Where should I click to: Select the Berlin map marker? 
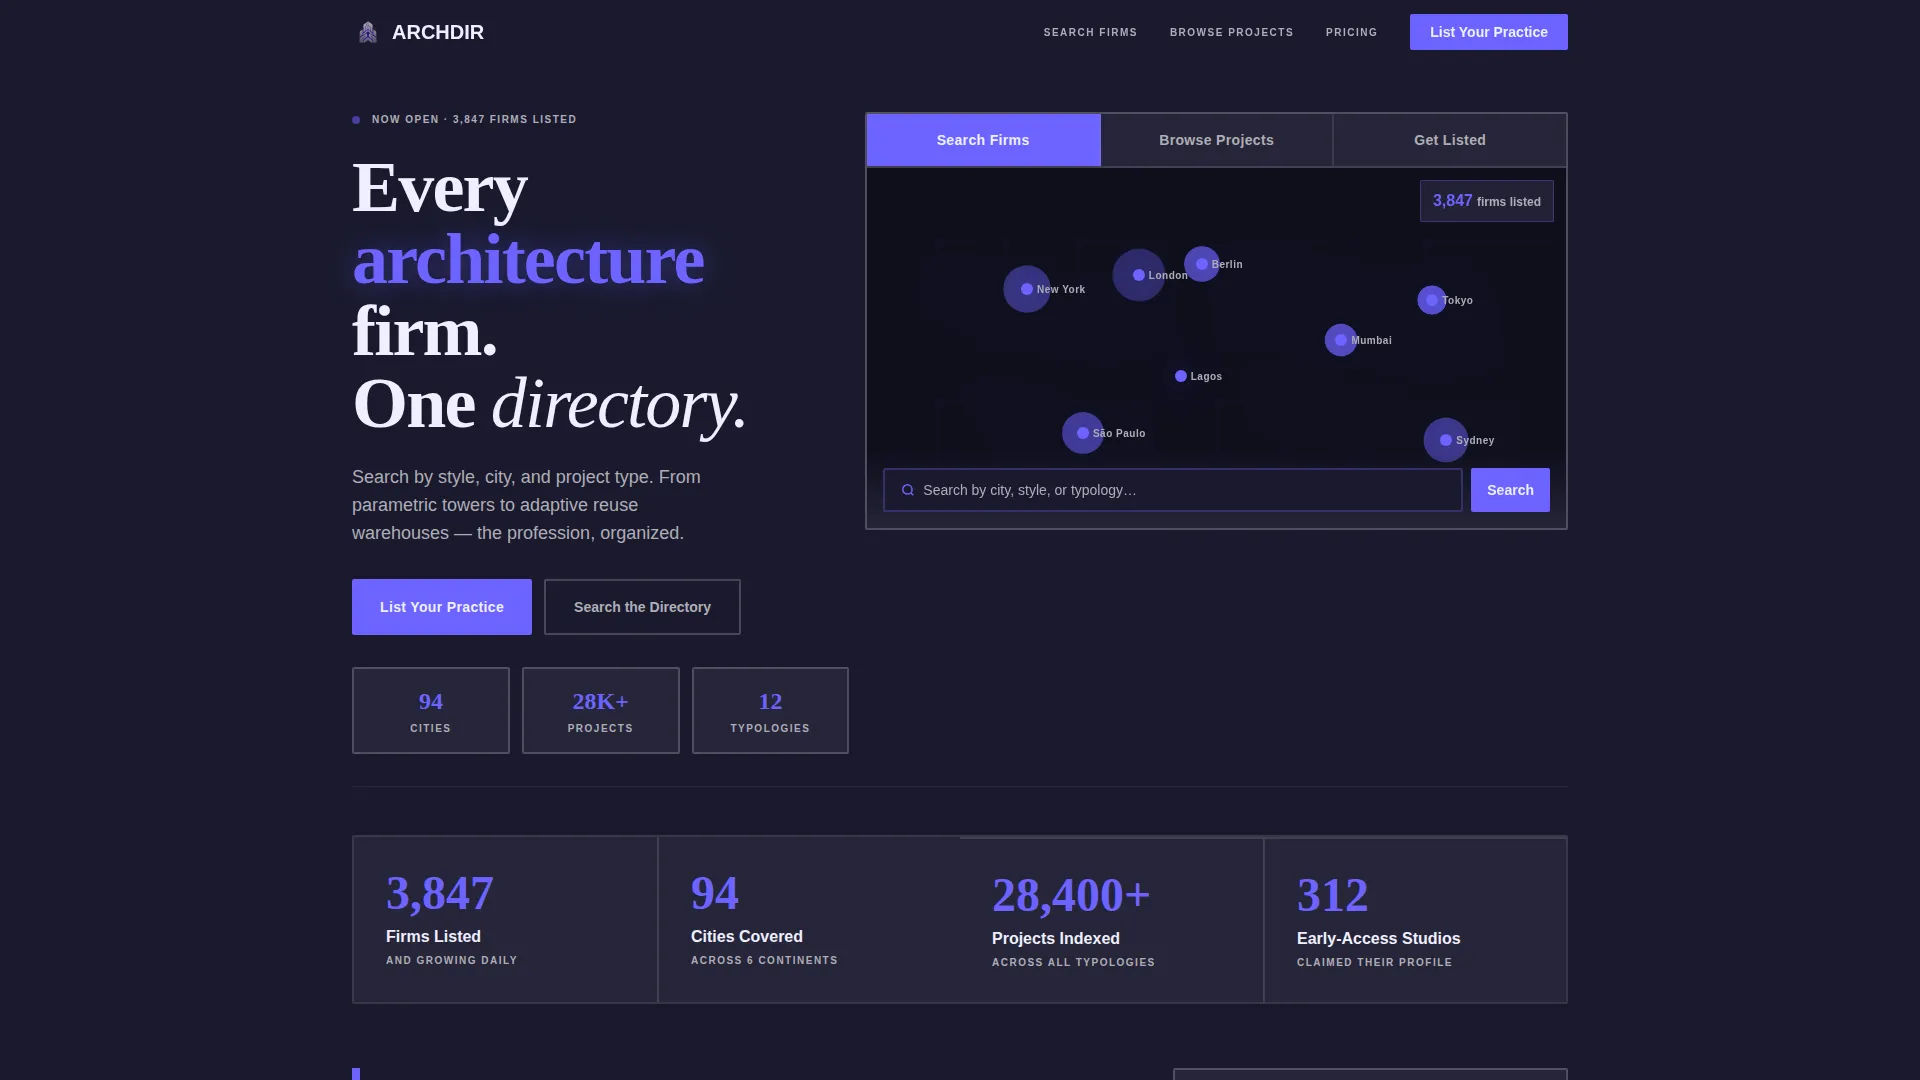1202,264
